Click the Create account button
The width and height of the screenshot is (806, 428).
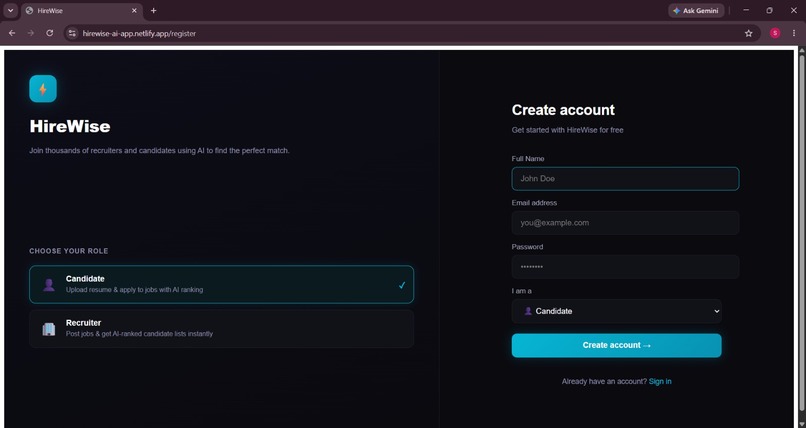[x=616, y=345]
